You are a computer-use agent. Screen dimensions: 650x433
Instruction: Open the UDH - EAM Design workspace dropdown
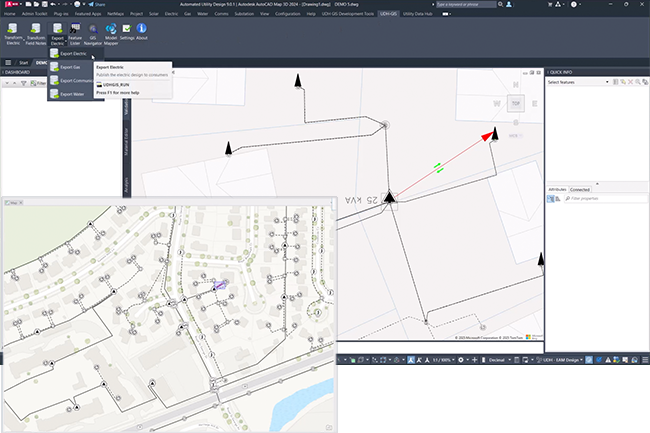click(563, 359)
